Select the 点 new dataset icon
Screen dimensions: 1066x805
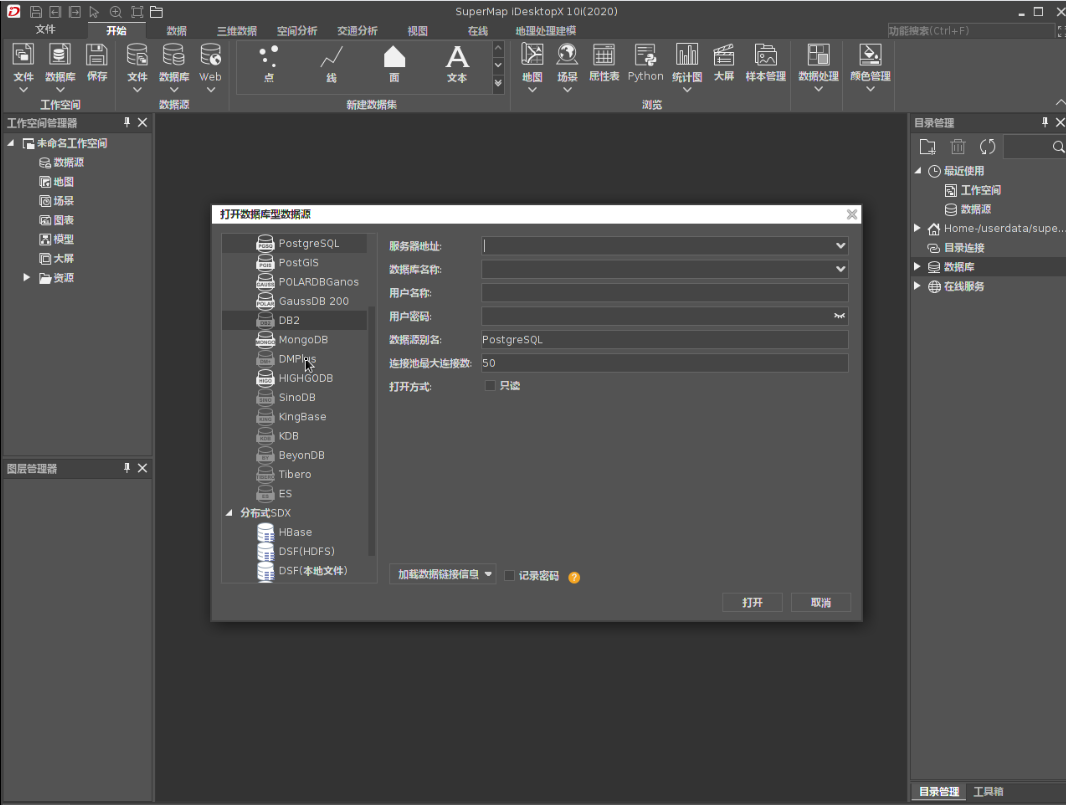click(x=269, y=64)
